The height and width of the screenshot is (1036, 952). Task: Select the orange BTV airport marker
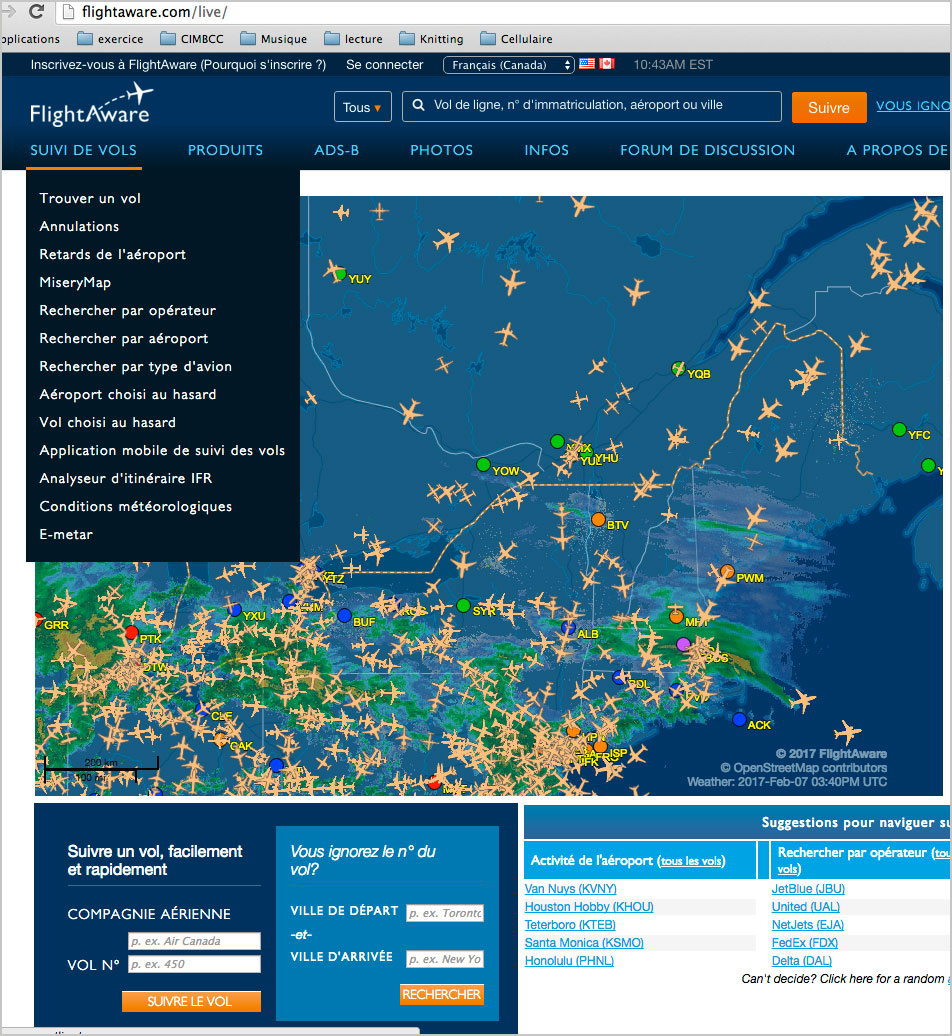click(x=598, y=520)
